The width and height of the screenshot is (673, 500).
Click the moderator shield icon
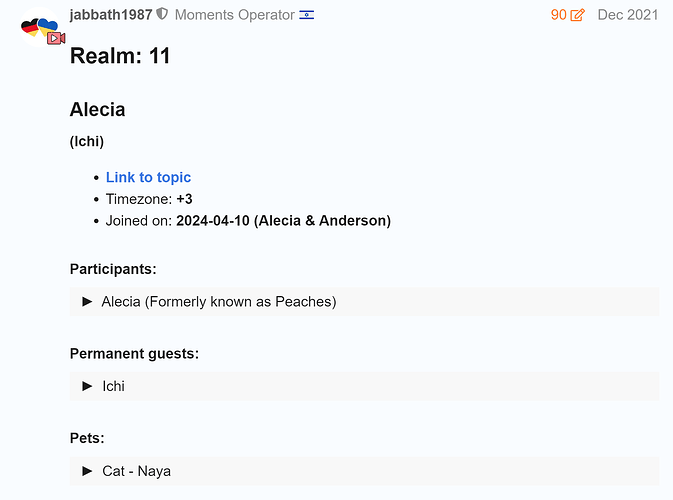pyautogui.click(x=163, y=15)
